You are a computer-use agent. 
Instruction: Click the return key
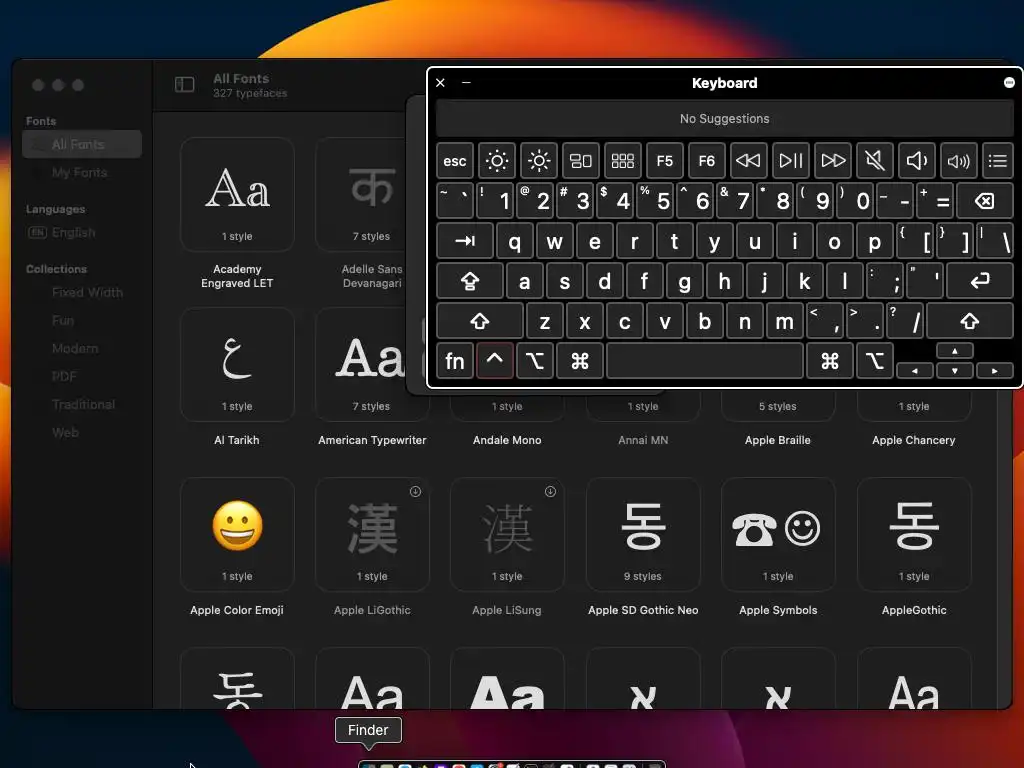coord(980,281)
